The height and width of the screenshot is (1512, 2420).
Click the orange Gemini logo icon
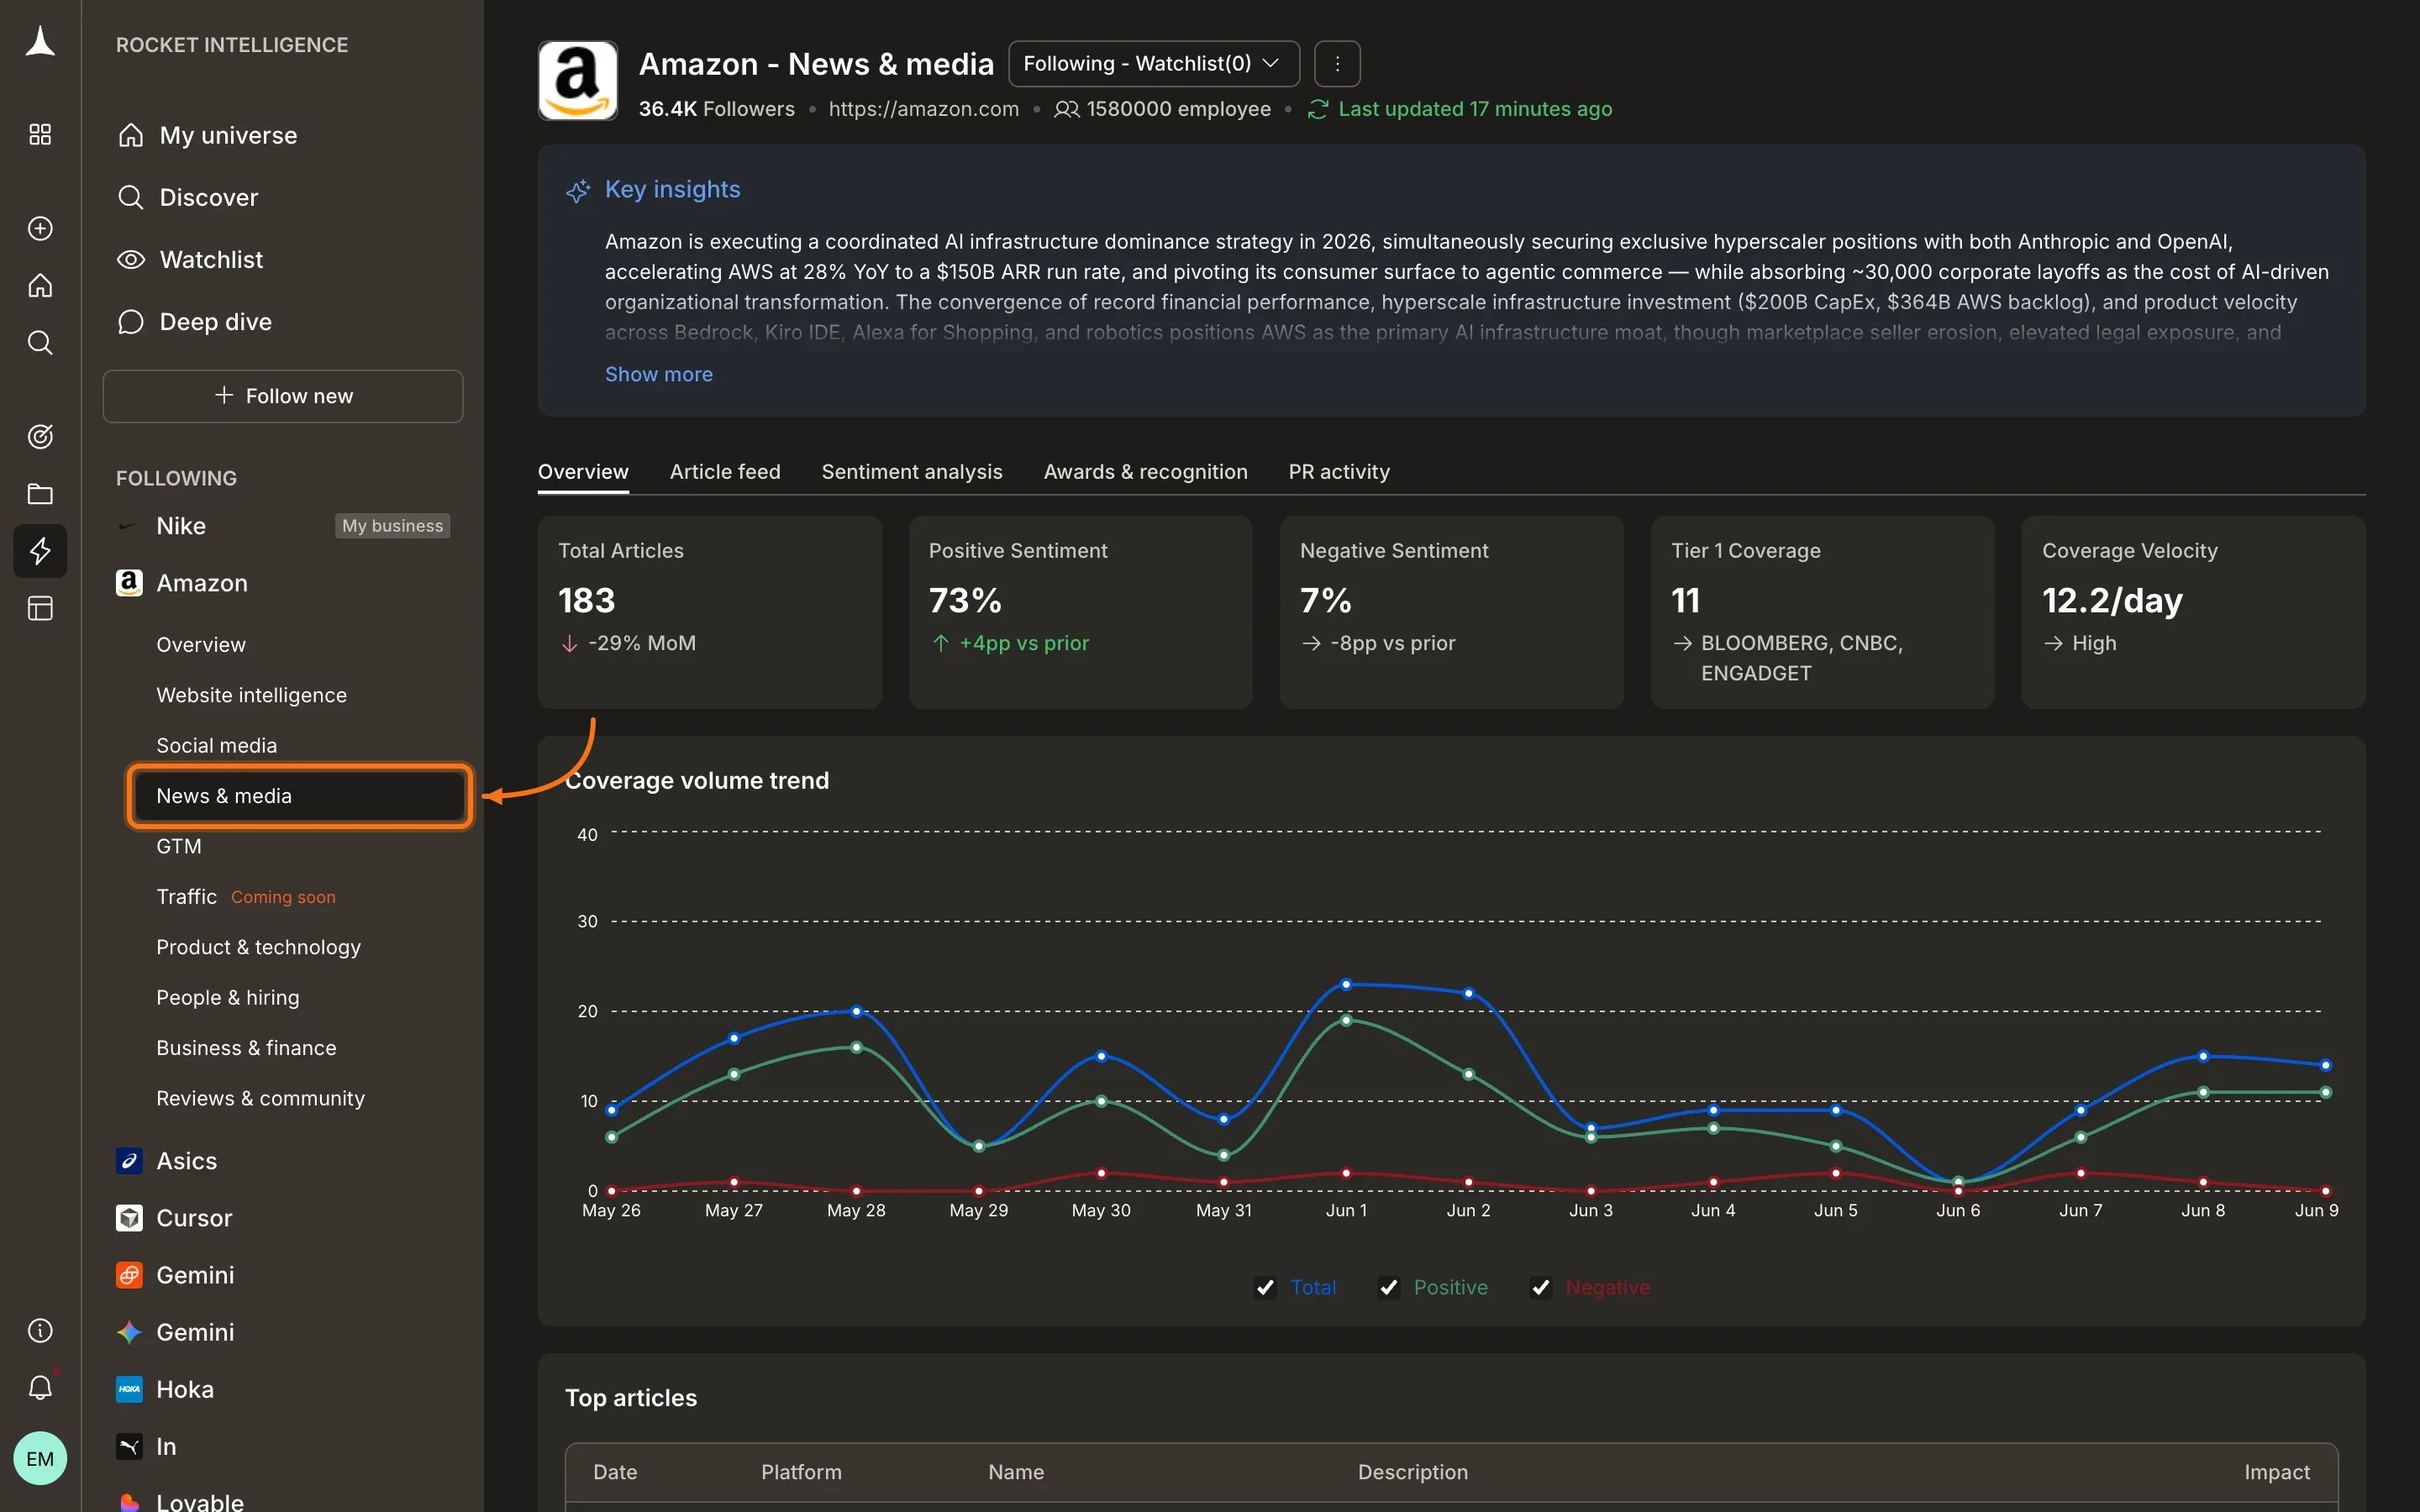click(x=129, y=1275)
